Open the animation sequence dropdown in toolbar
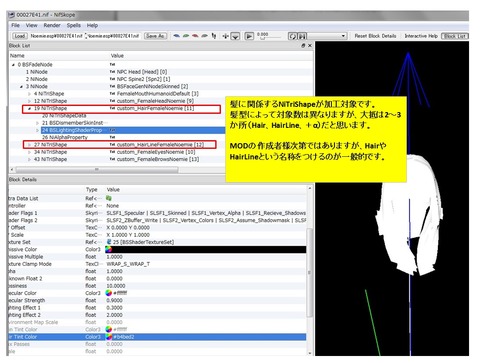The height and width of the screenshot is (363, 480). click(x=327, y=36)
